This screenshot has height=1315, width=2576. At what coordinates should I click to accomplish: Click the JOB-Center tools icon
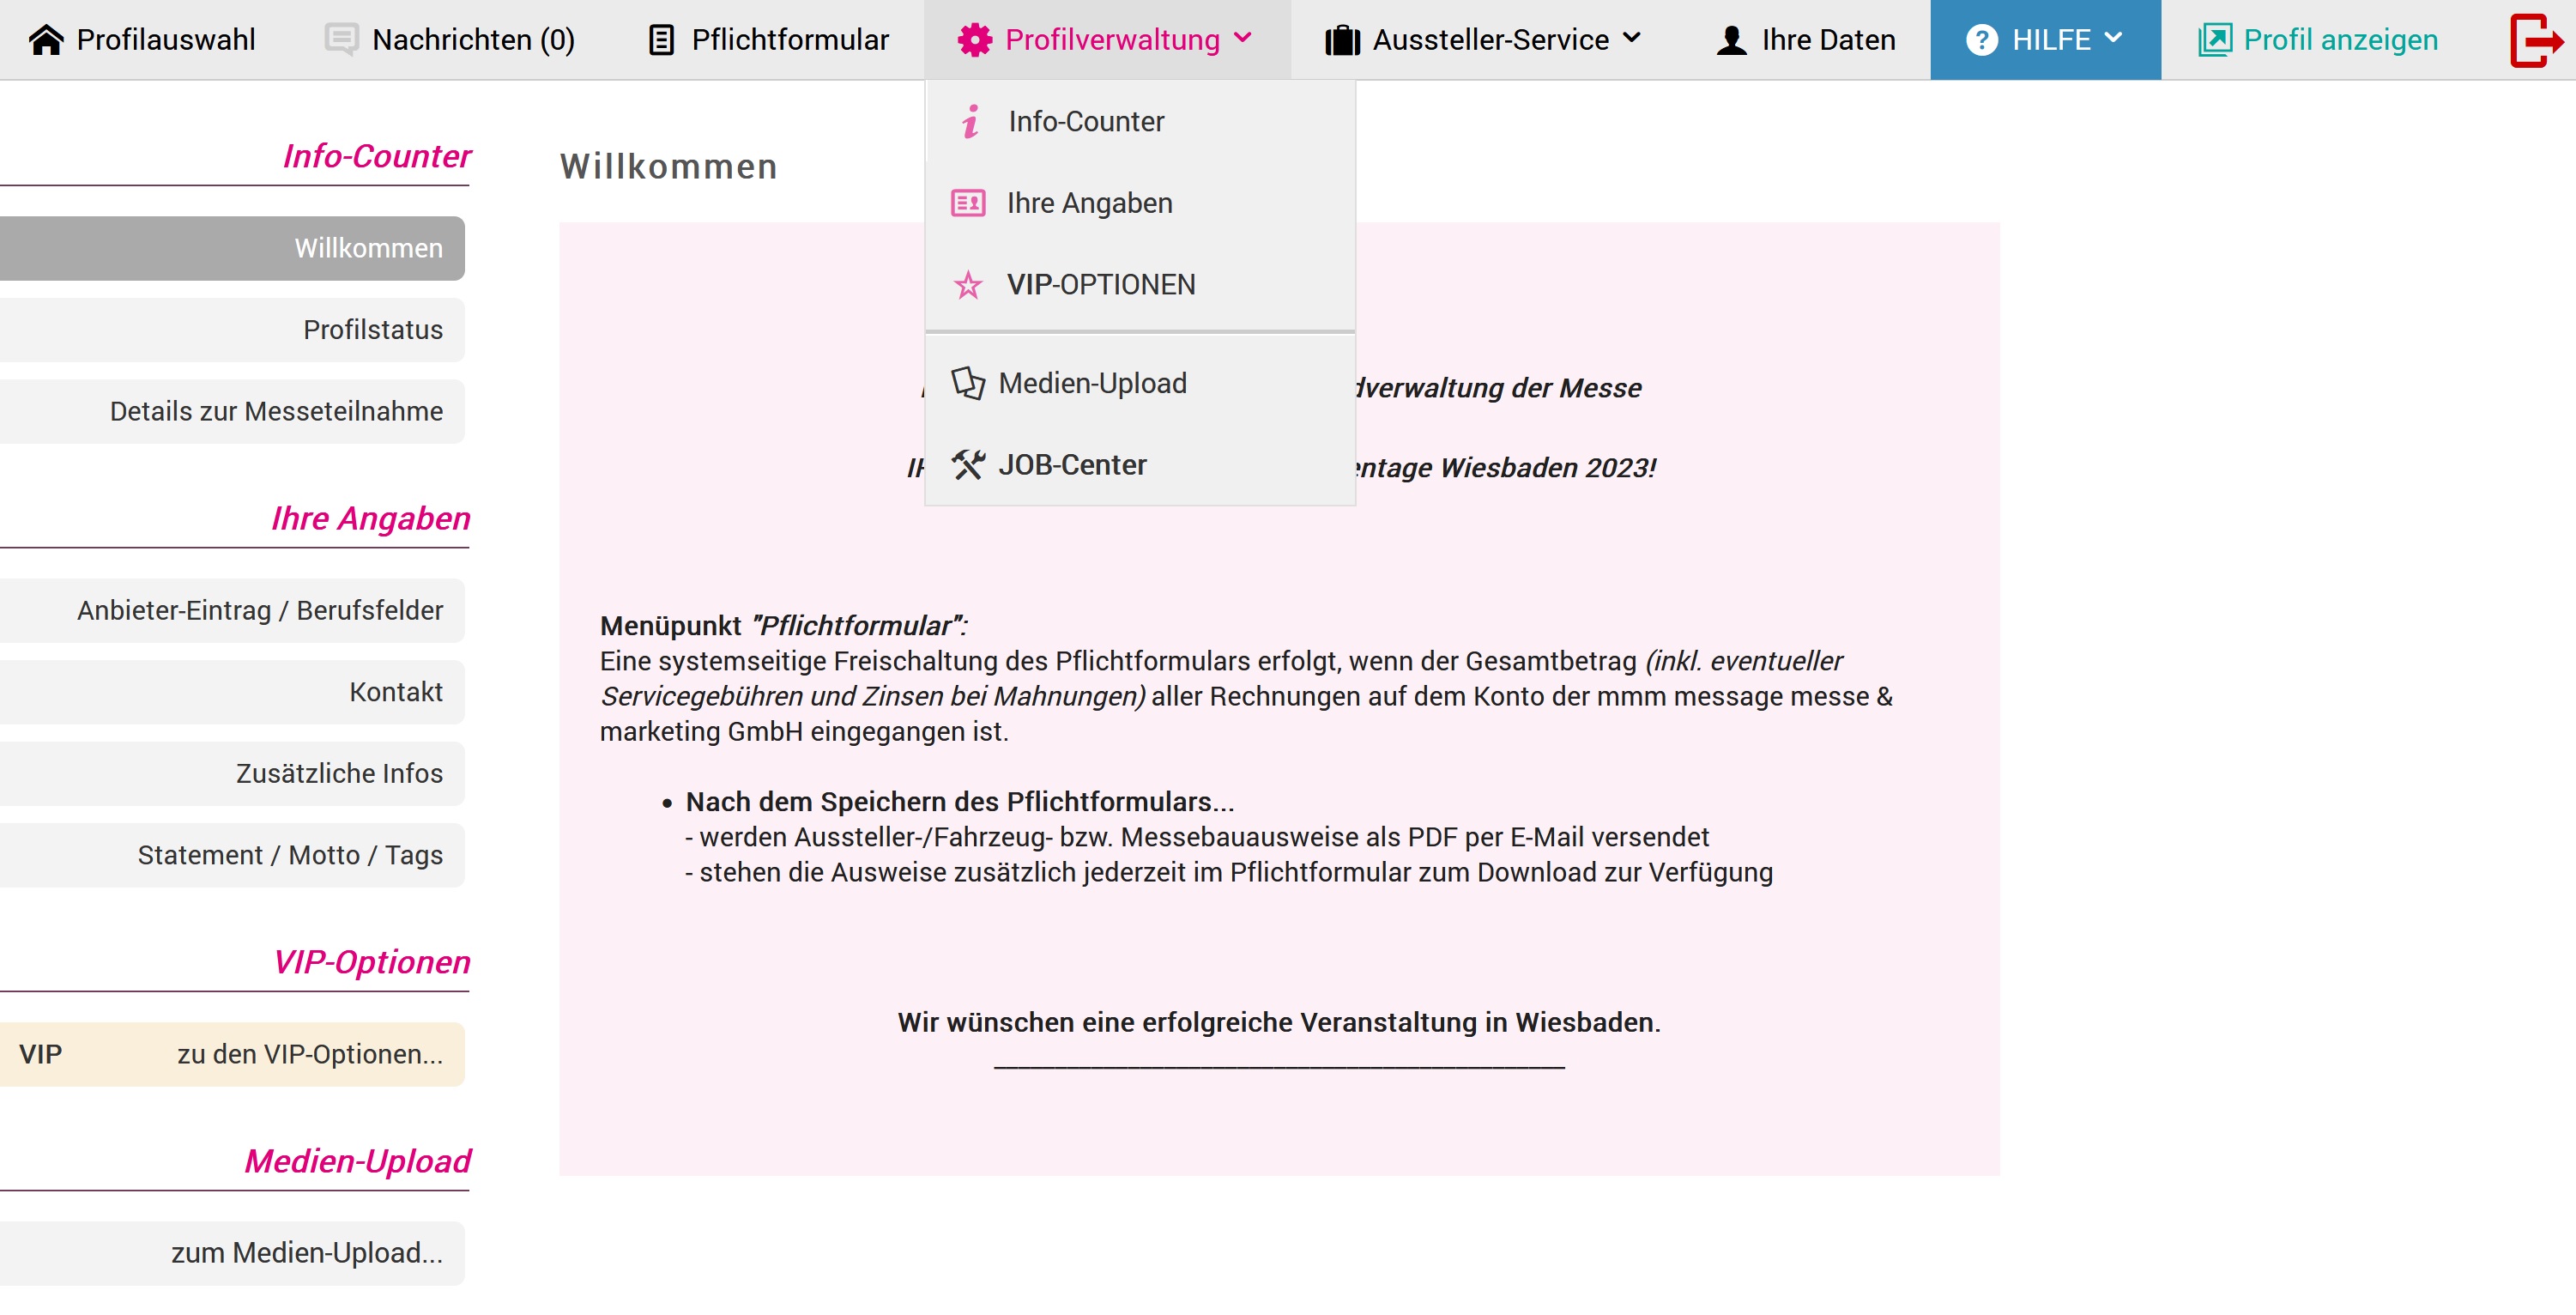coord(967,464)
